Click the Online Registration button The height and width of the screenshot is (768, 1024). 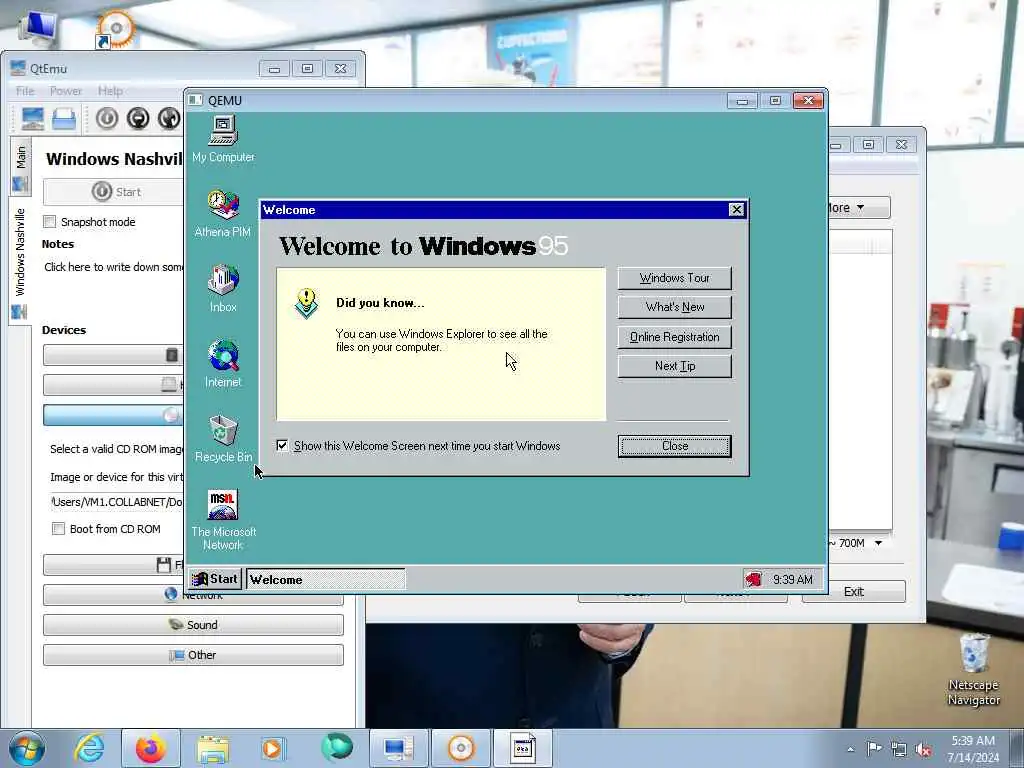click(x=675, y=337)
